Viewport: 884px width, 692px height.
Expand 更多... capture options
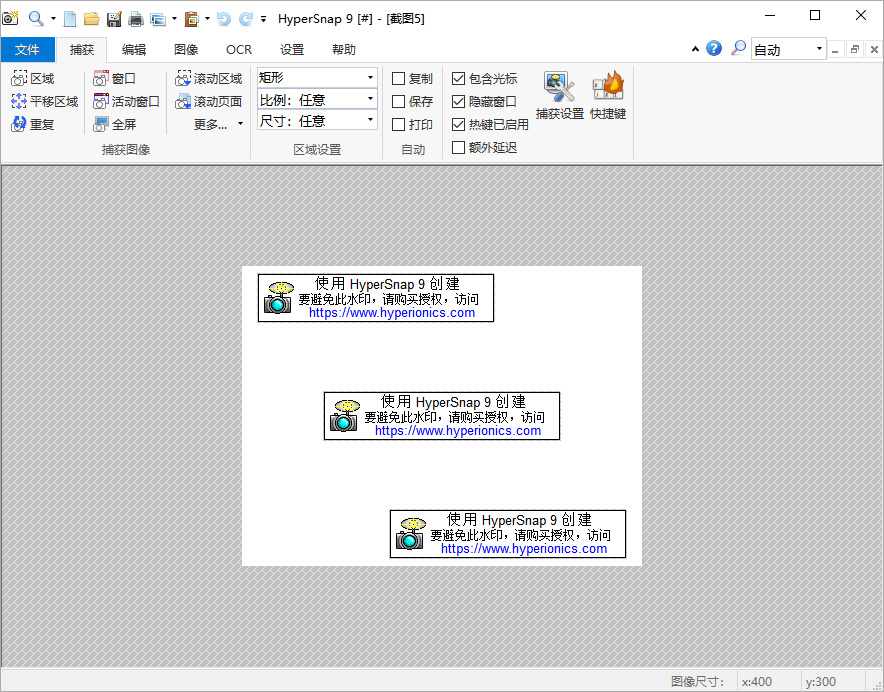pos(218,124)
